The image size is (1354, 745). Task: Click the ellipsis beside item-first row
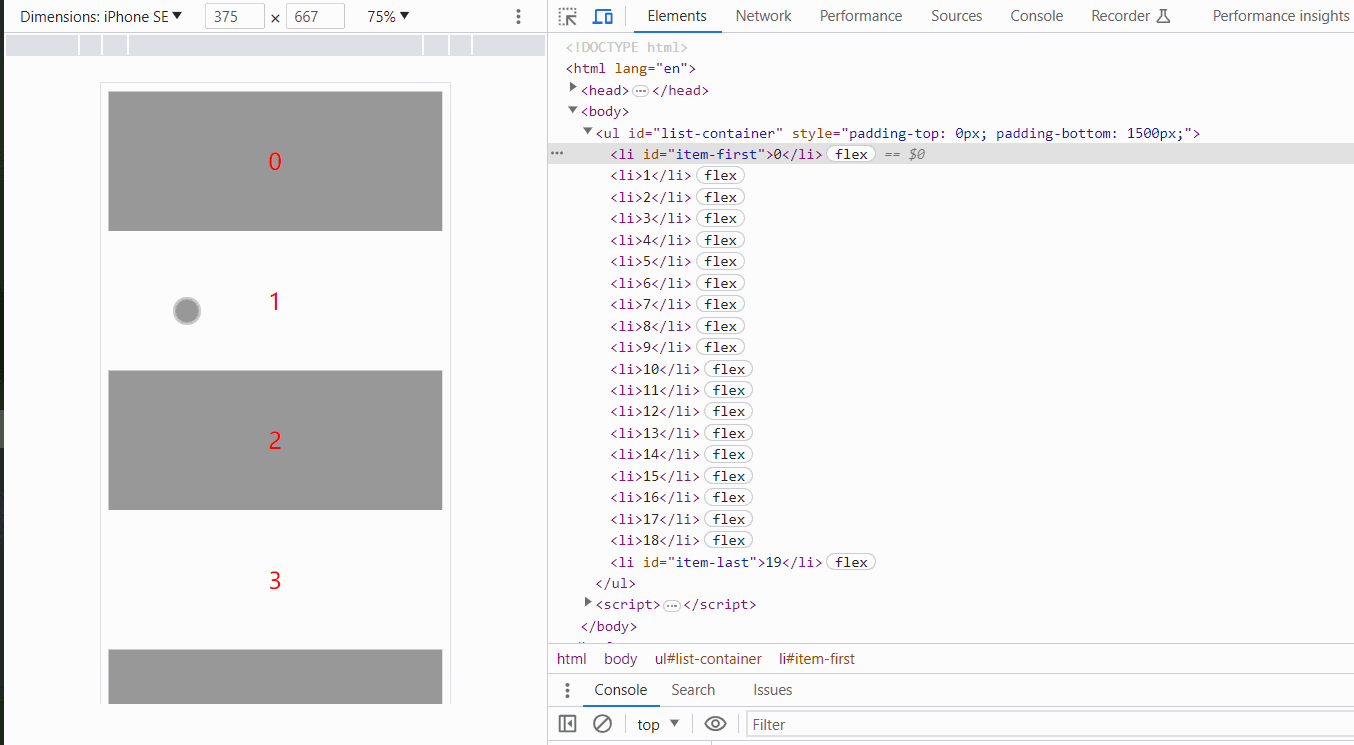557,154
